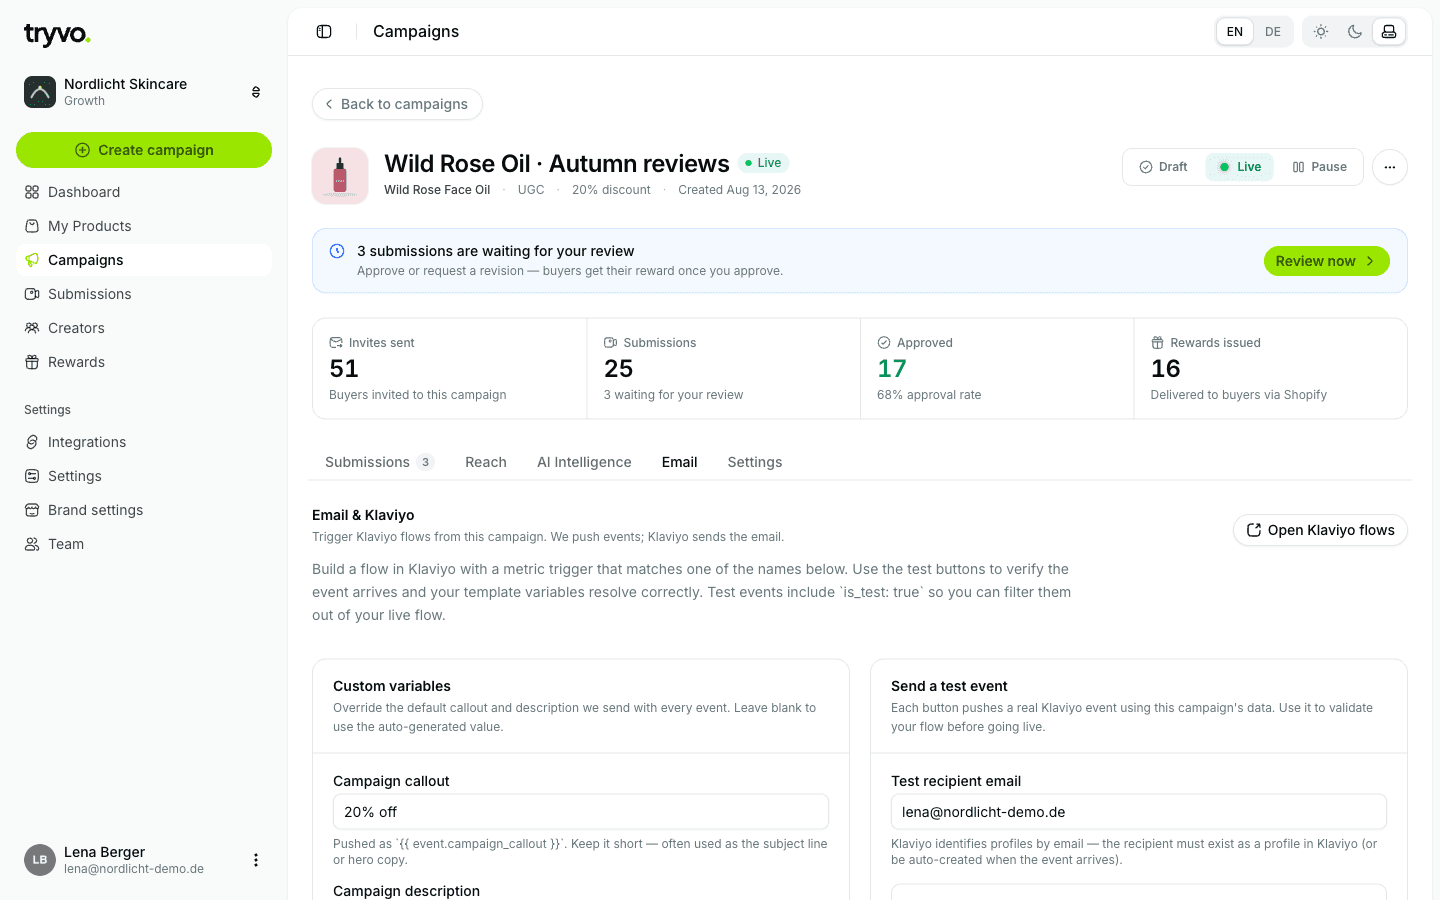
Task: Switch language to DE
Action: click(x=1273, y=32)
